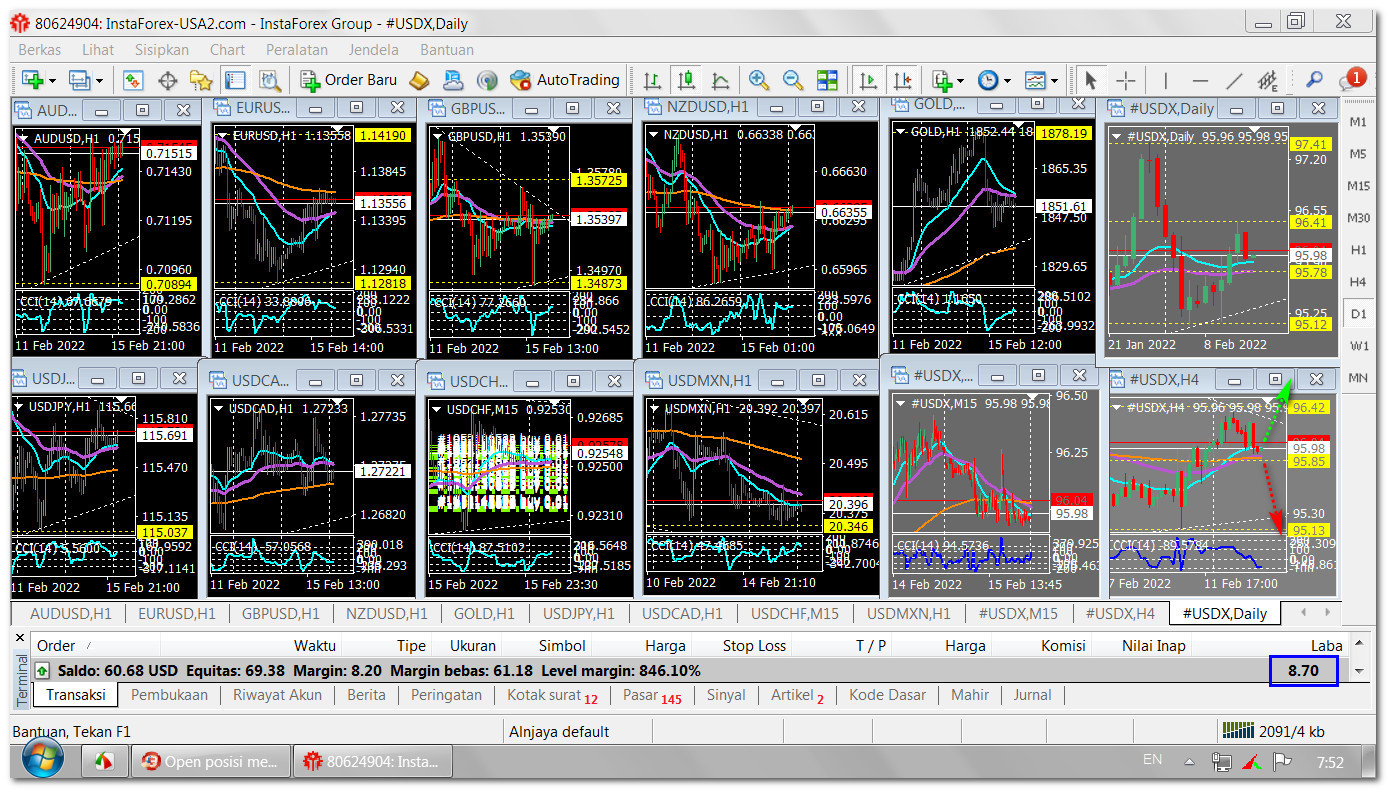Click Order Baru to open new order
The height and width of the screenshot is (789, 1387).
[x=348, y=80]
